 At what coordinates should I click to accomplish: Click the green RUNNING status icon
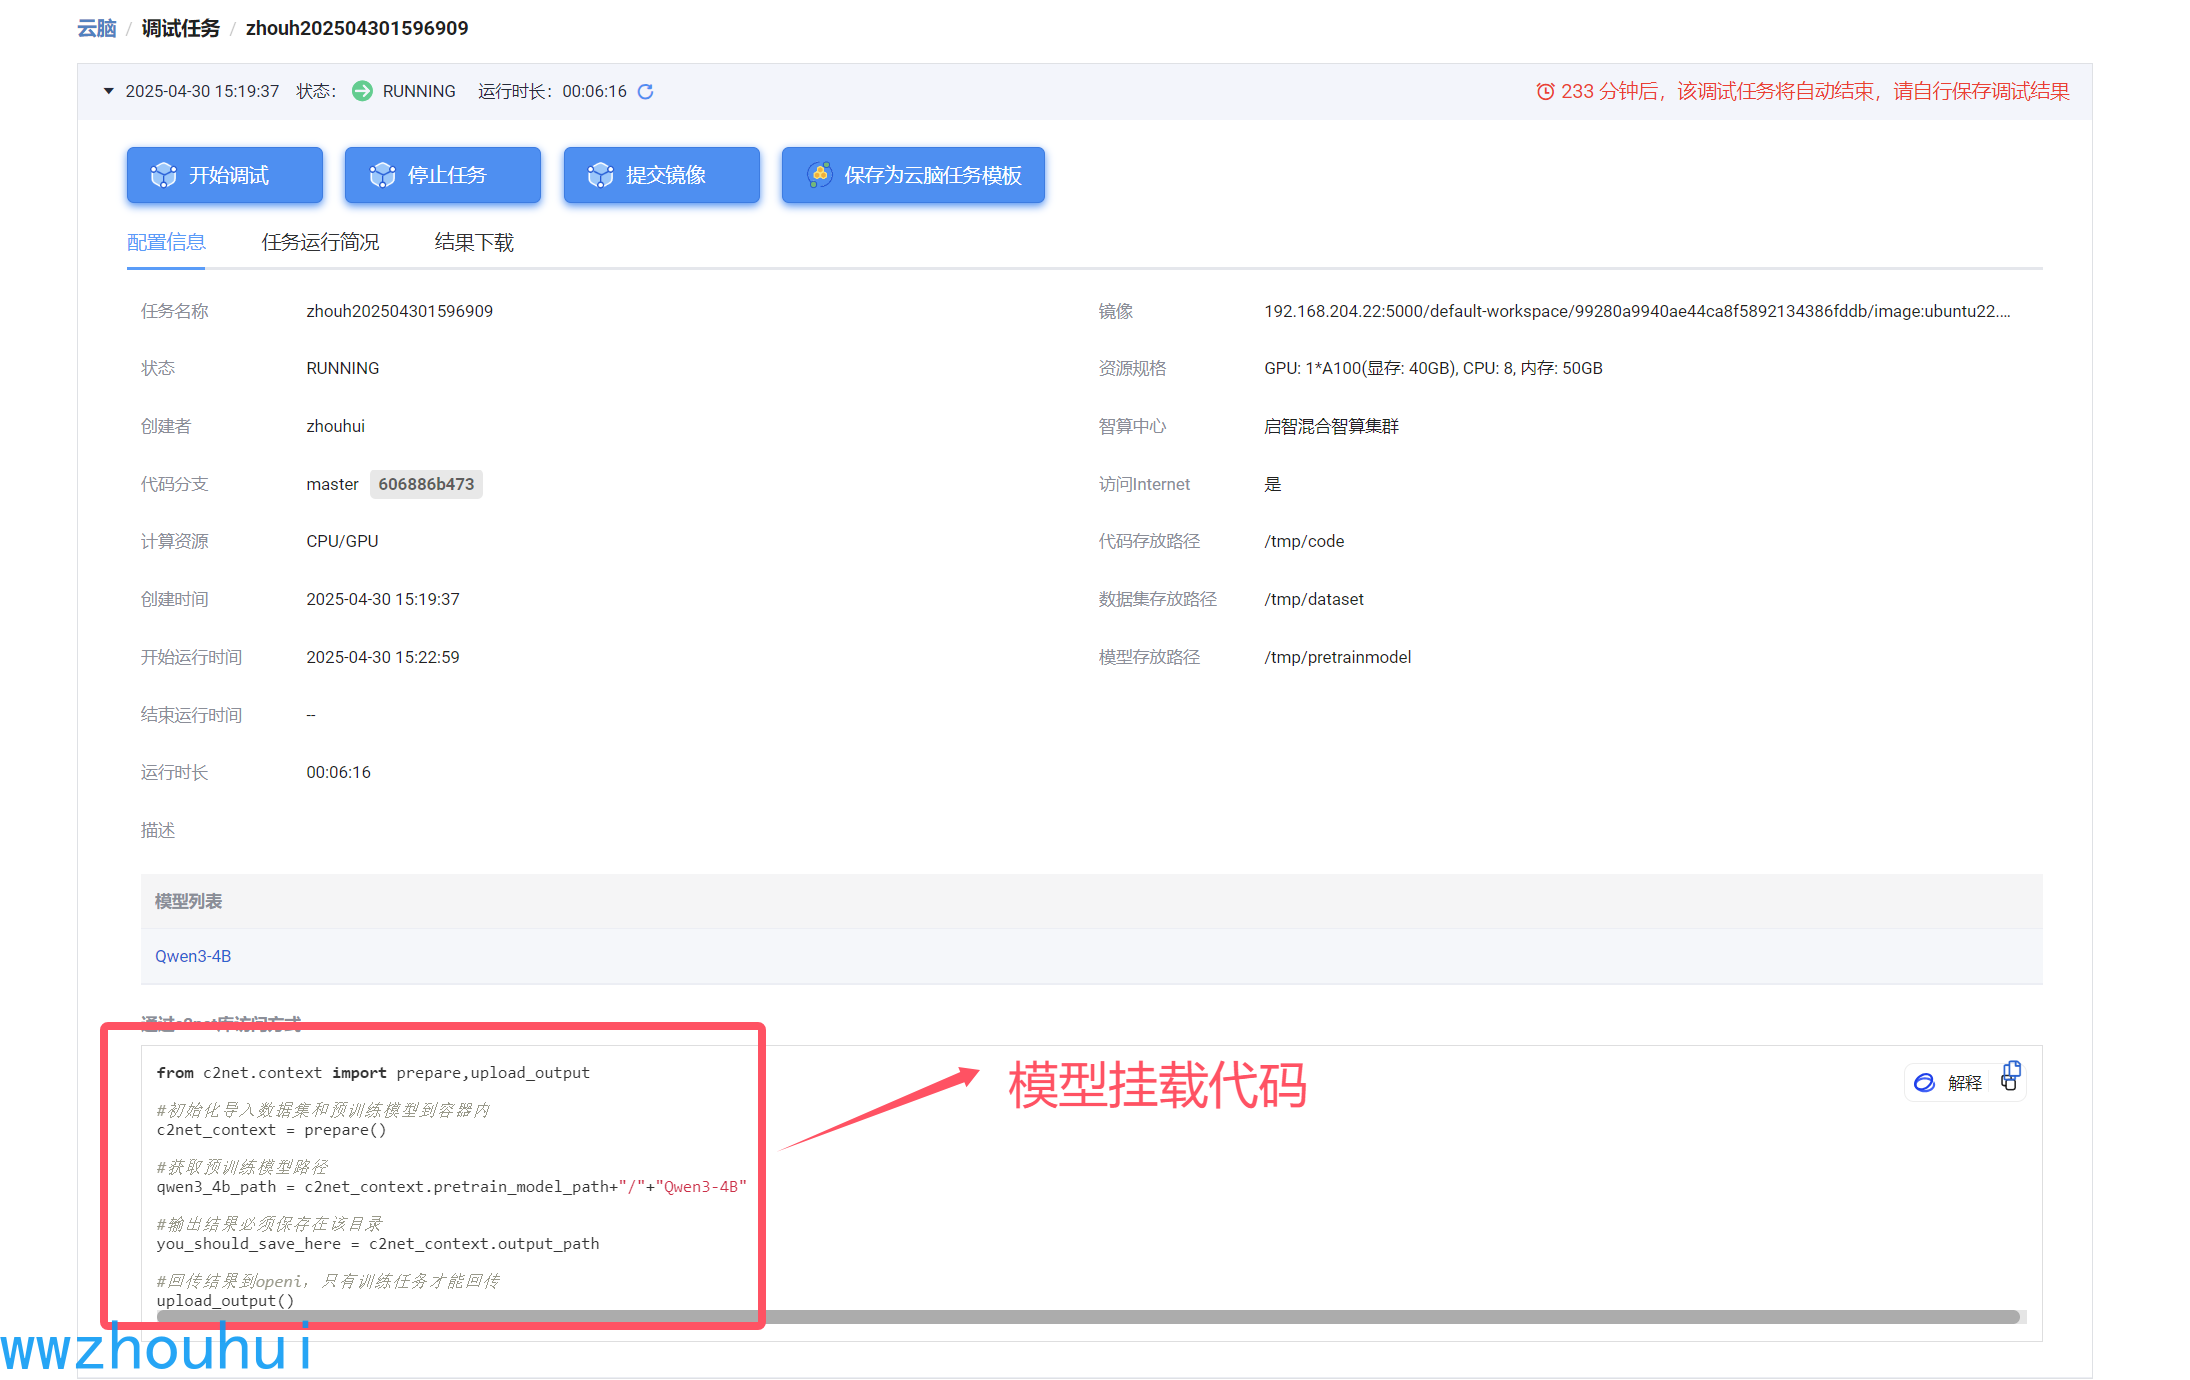pyautogui.click(x=362, y=91)
